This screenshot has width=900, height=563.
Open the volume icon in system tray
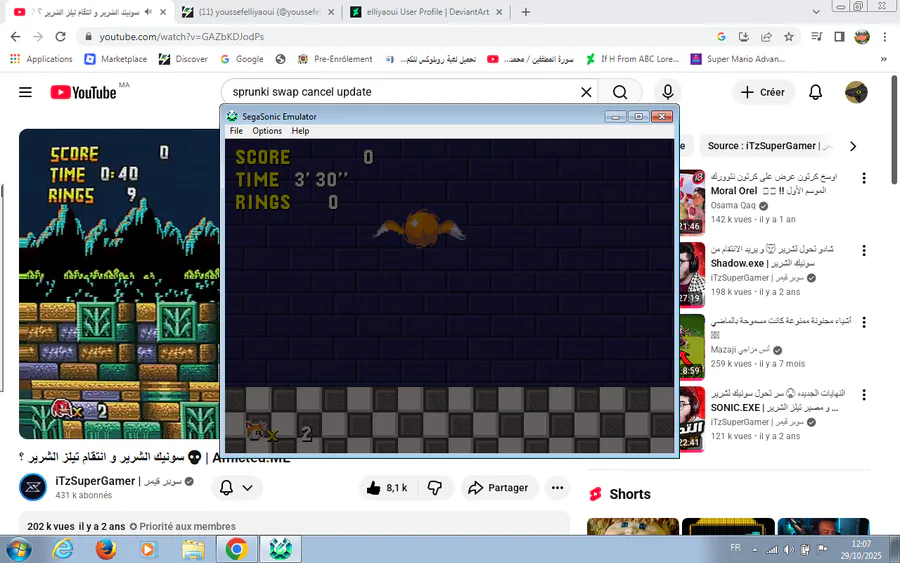pos(789,549)
